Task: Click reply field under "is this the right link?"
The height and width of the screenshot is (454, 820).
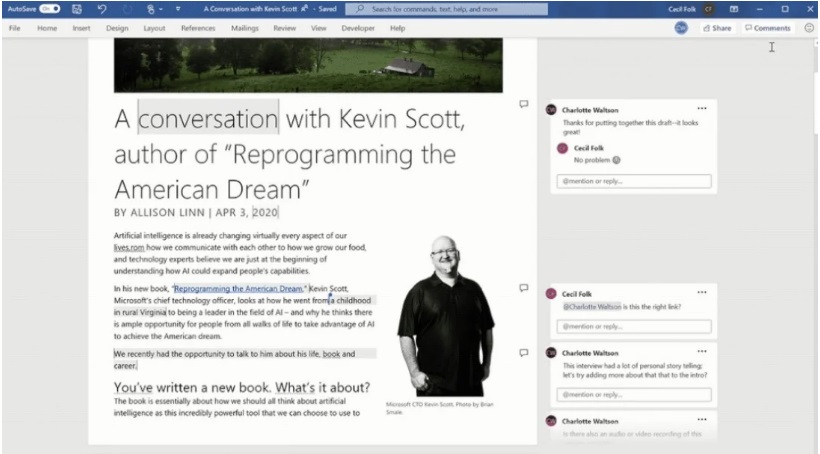Action: click(x=635, y=326)
